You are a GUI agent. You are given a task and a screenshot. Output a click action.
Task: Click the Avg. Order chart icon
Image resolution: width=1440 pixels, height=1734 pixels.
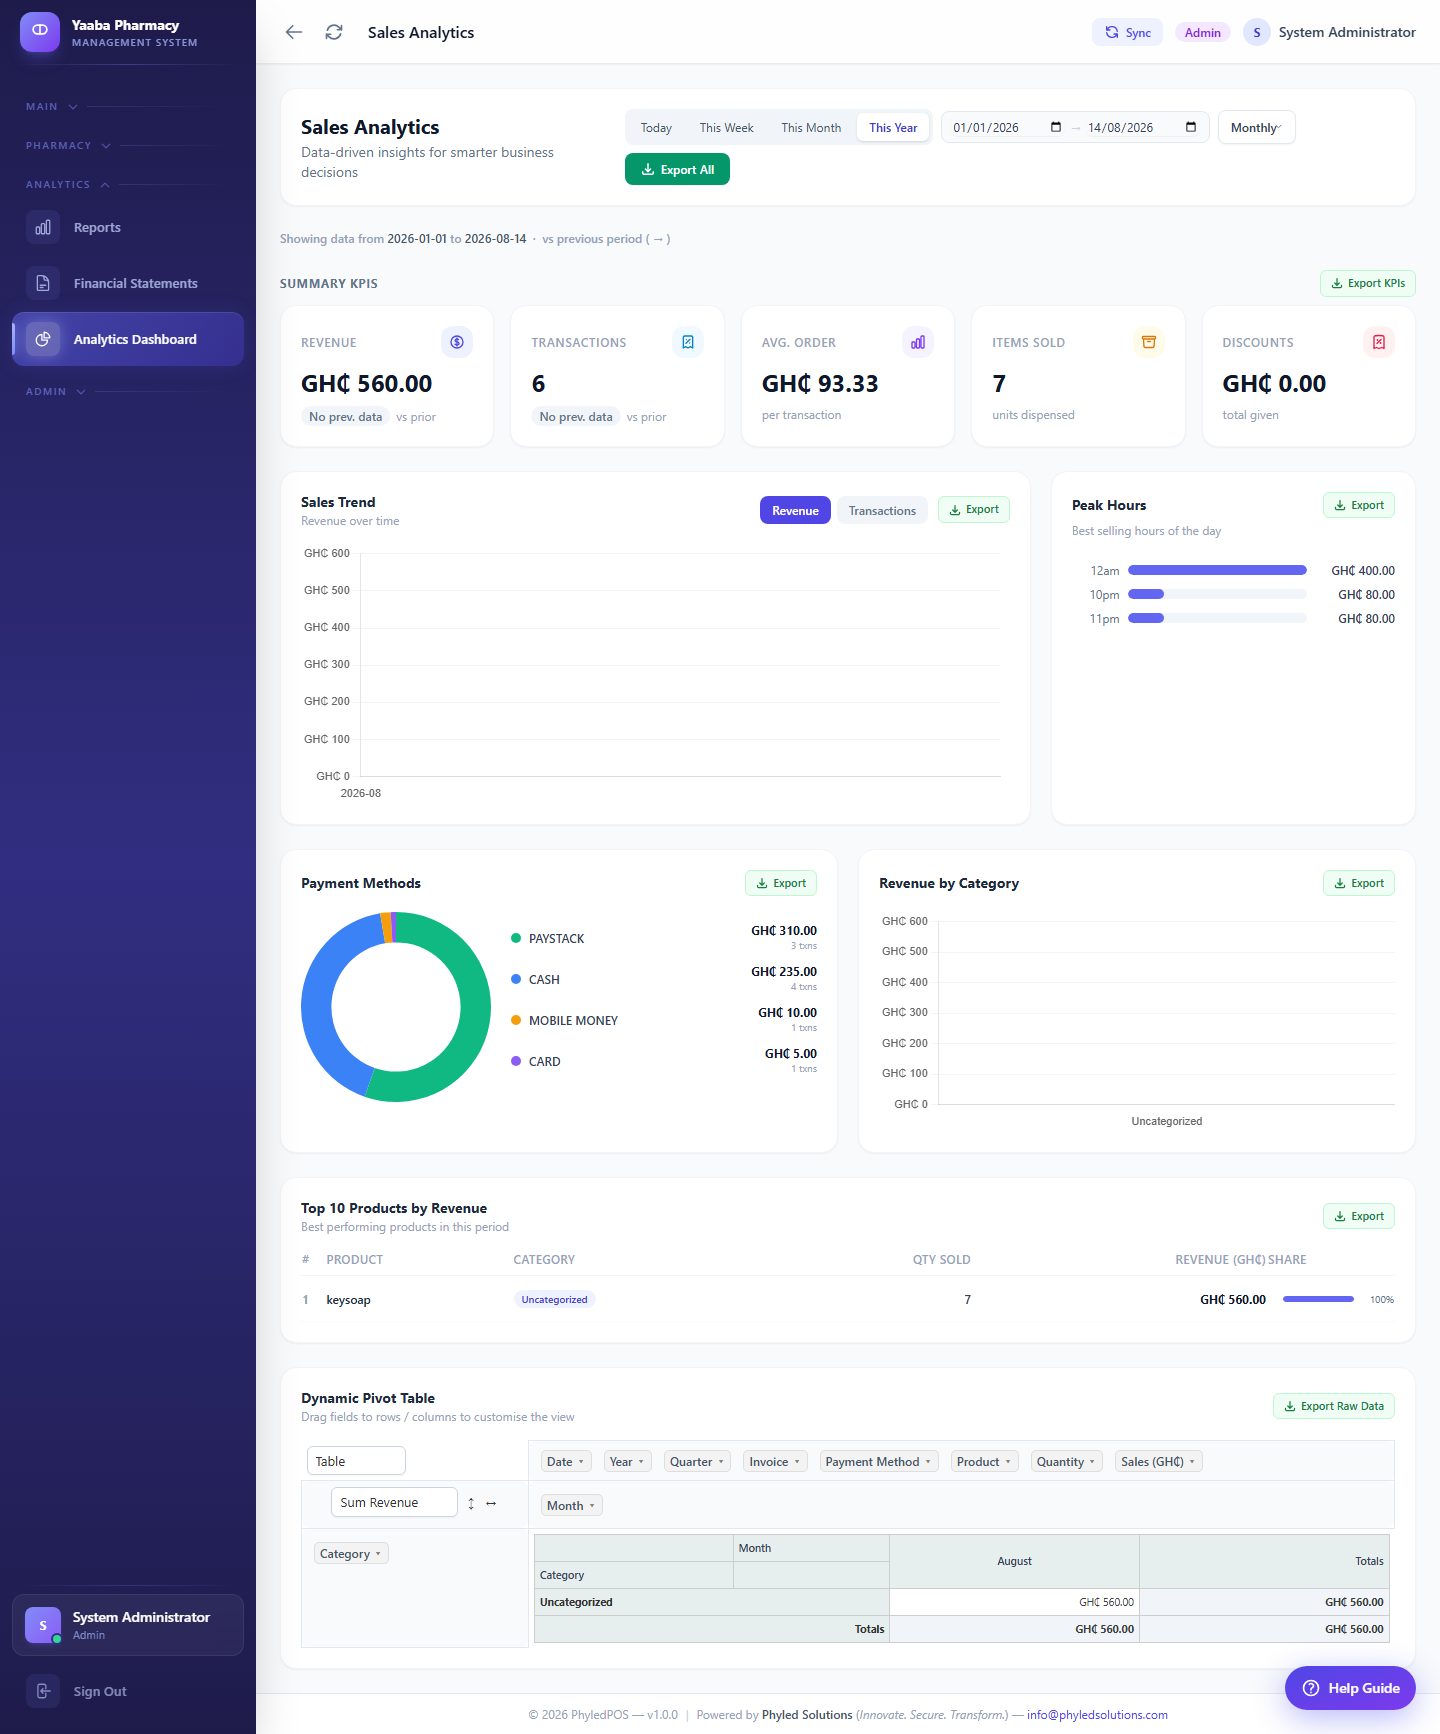918,342
